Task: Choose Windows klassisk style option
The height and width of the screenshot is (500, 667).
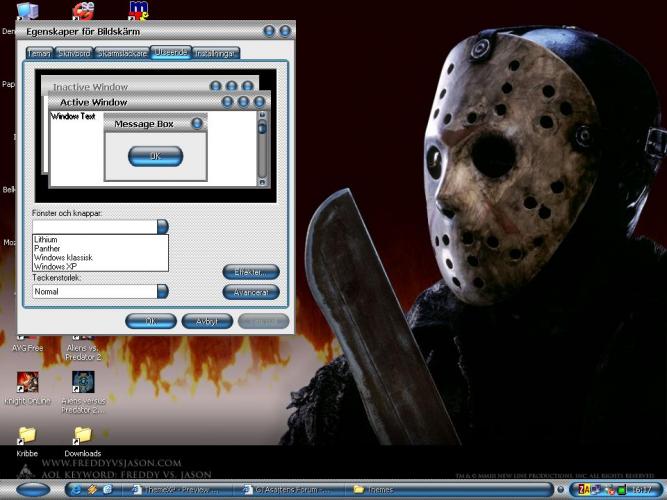Action: tap(63, 258)
